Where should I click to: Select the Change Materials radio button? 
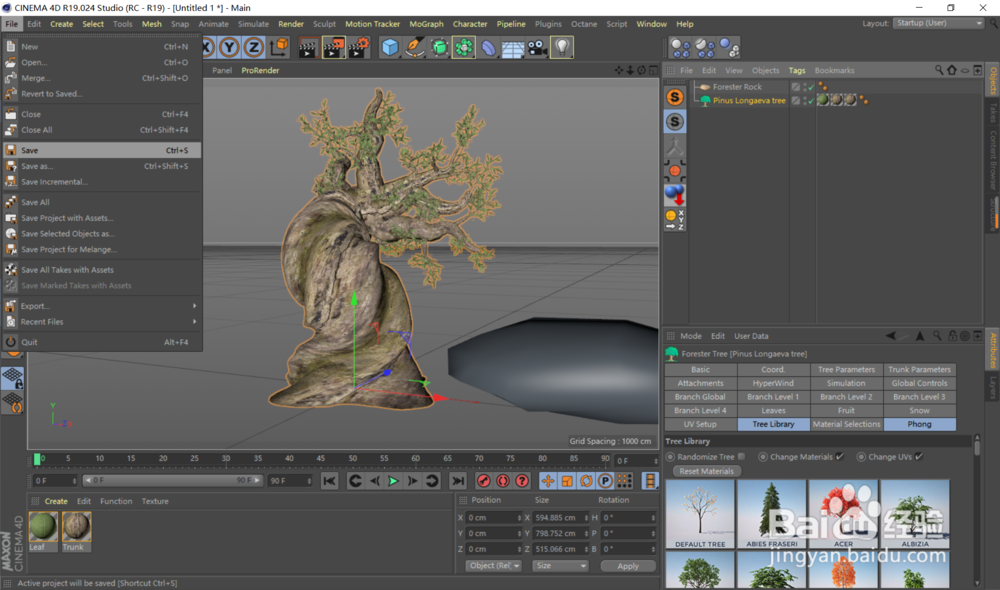[763, 457]
